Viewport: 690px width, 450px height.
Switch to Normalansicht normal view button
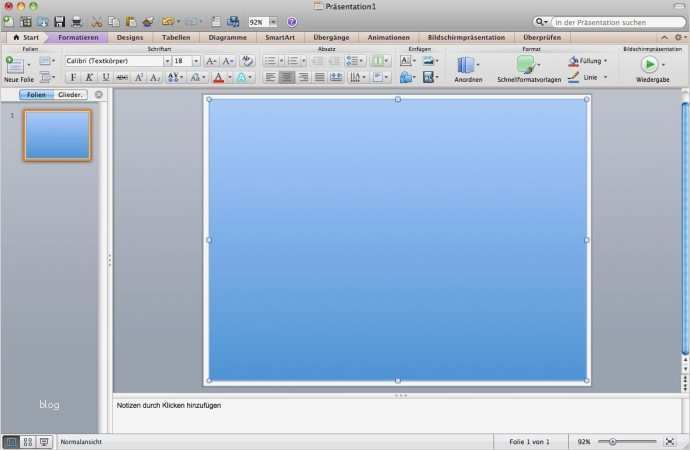point(11,442)
